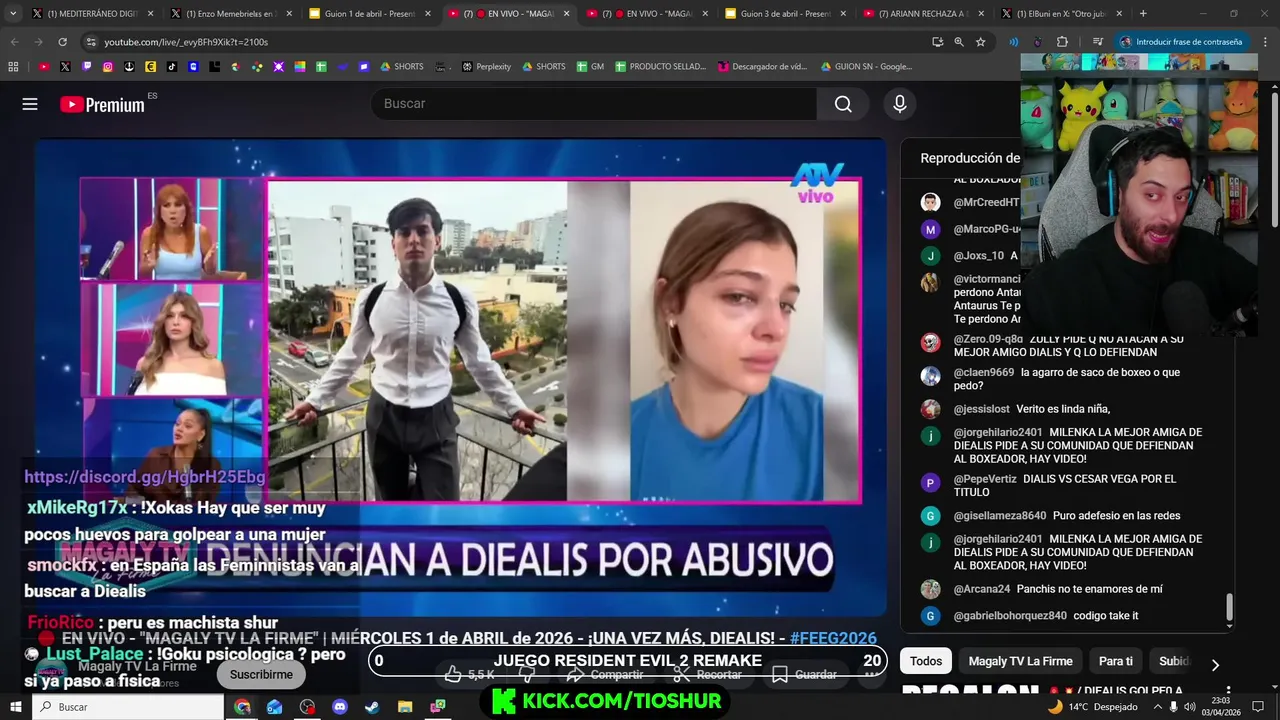Open the PRODUCTO SELLAD... bookmark
1280x720 pixels.
660,67
